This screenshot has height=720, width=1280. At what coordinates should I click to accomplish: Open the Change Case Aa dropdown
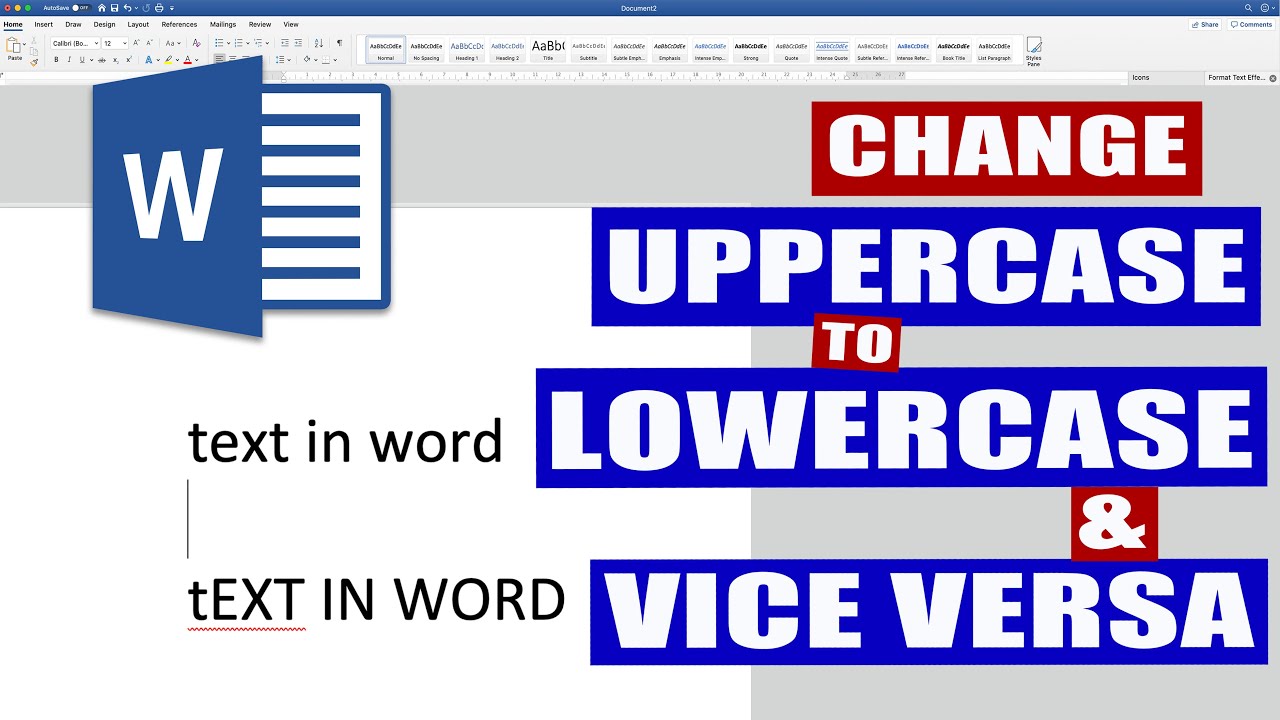[173, 43]
